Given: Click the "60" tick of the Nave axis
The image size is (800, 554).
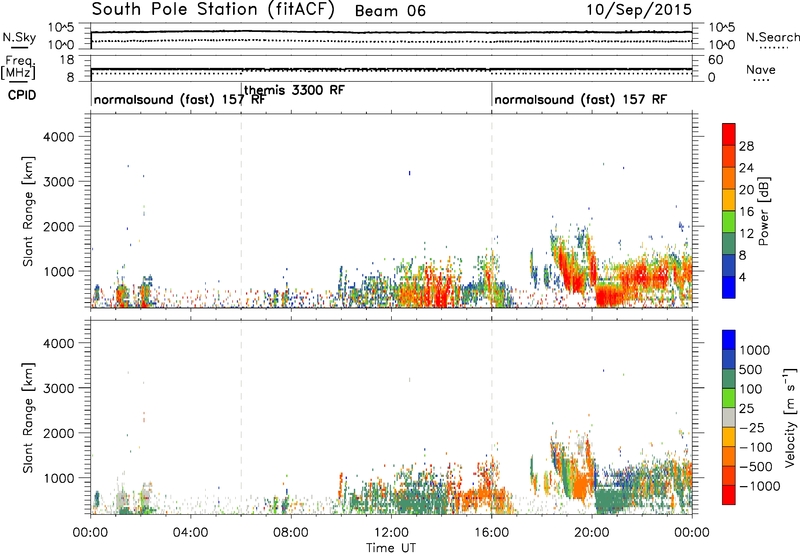Looking at the screenshot, I should pos(715,60).
